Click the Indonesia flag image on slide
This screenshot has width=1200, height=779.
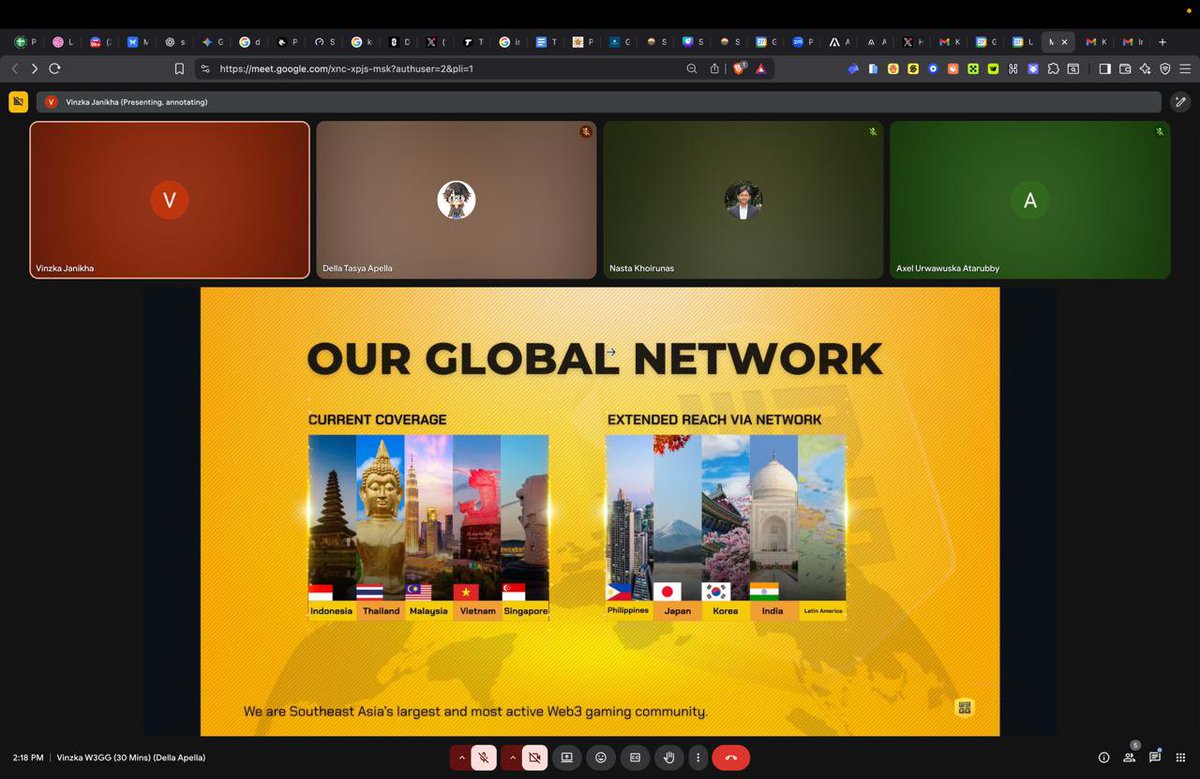(x=321, y=592)
